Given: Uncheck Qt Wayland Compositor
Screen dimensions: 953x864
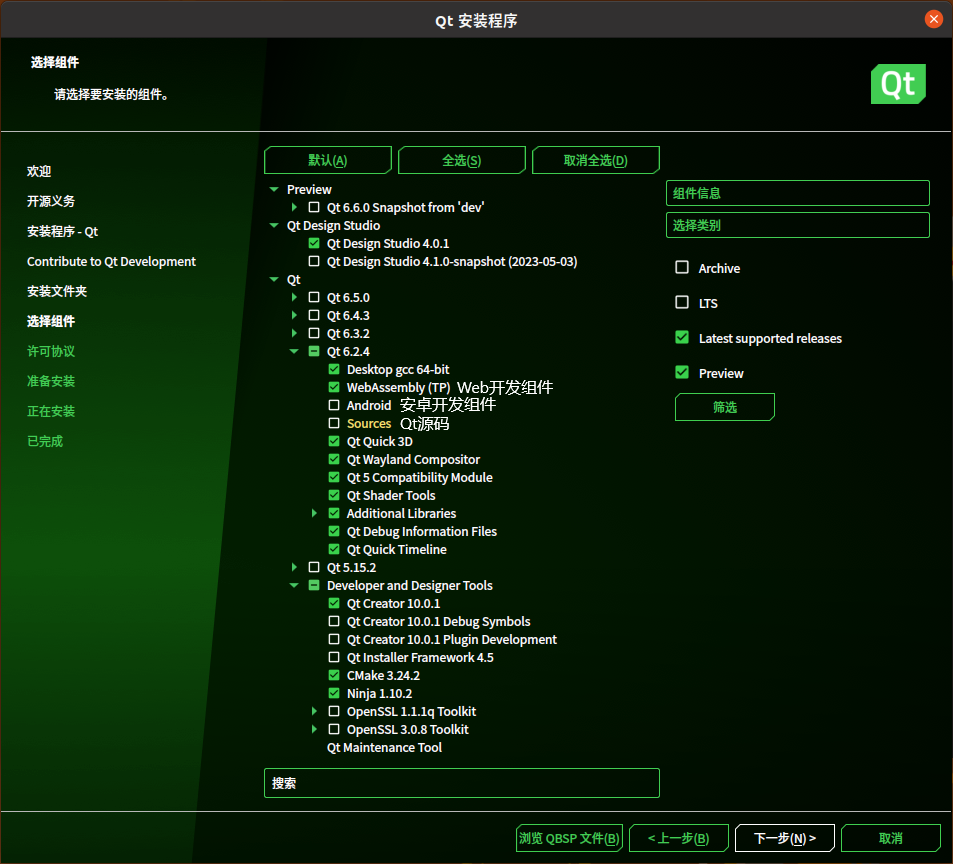Looking at the screenshot, I should 334,459.
